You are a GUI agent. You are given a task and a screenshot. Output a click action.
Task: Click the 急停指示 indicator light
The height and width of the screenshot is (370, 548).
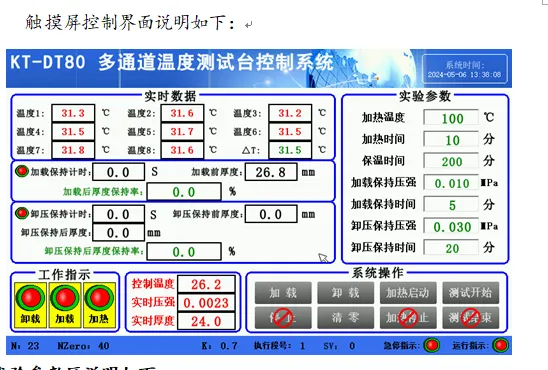point(432,345)
